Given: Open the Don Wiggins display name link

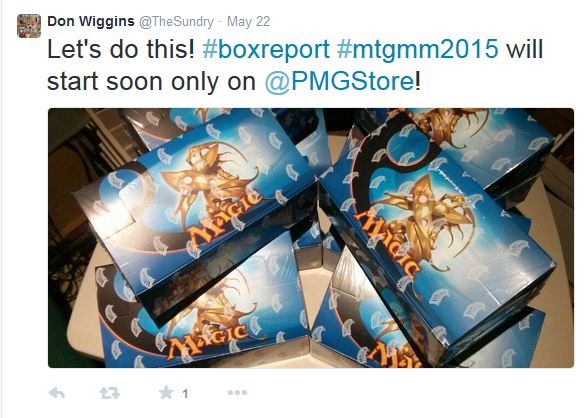Looking at the screenshot, I should (x=91, y=21).
